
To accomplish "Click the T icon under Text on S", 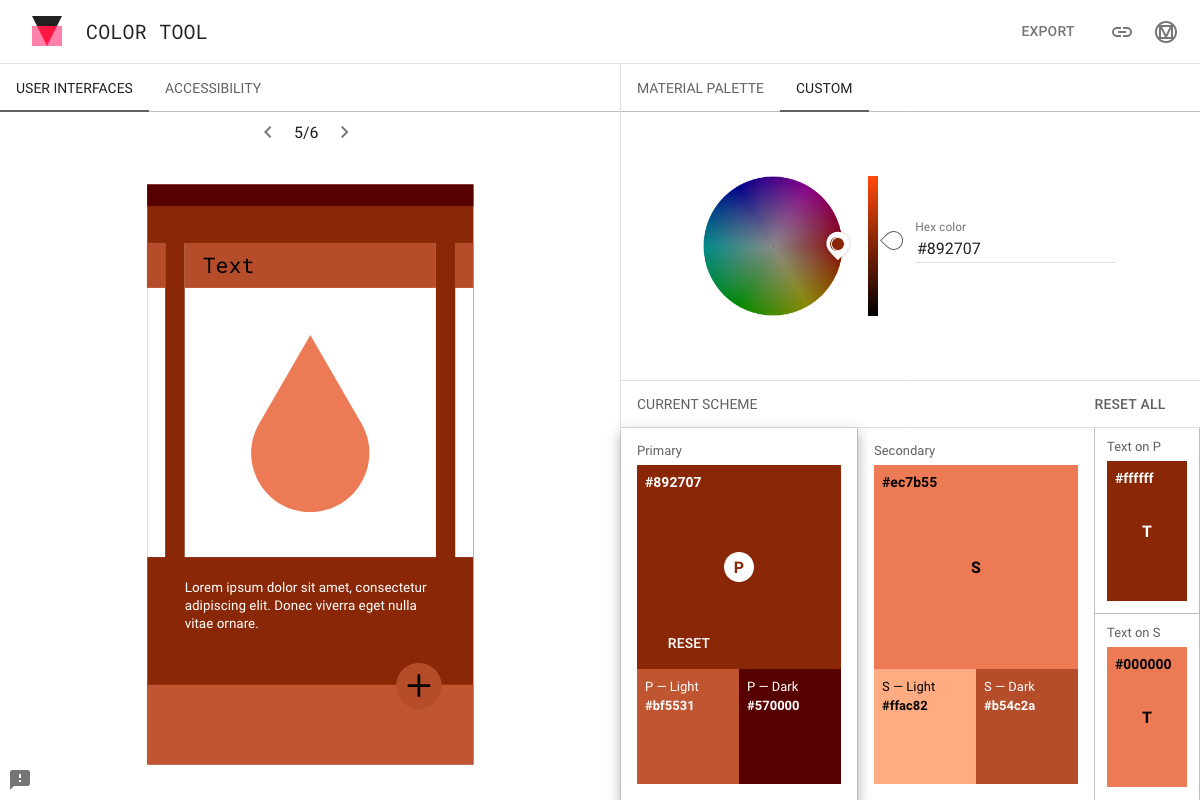I will pos(1146,717).
